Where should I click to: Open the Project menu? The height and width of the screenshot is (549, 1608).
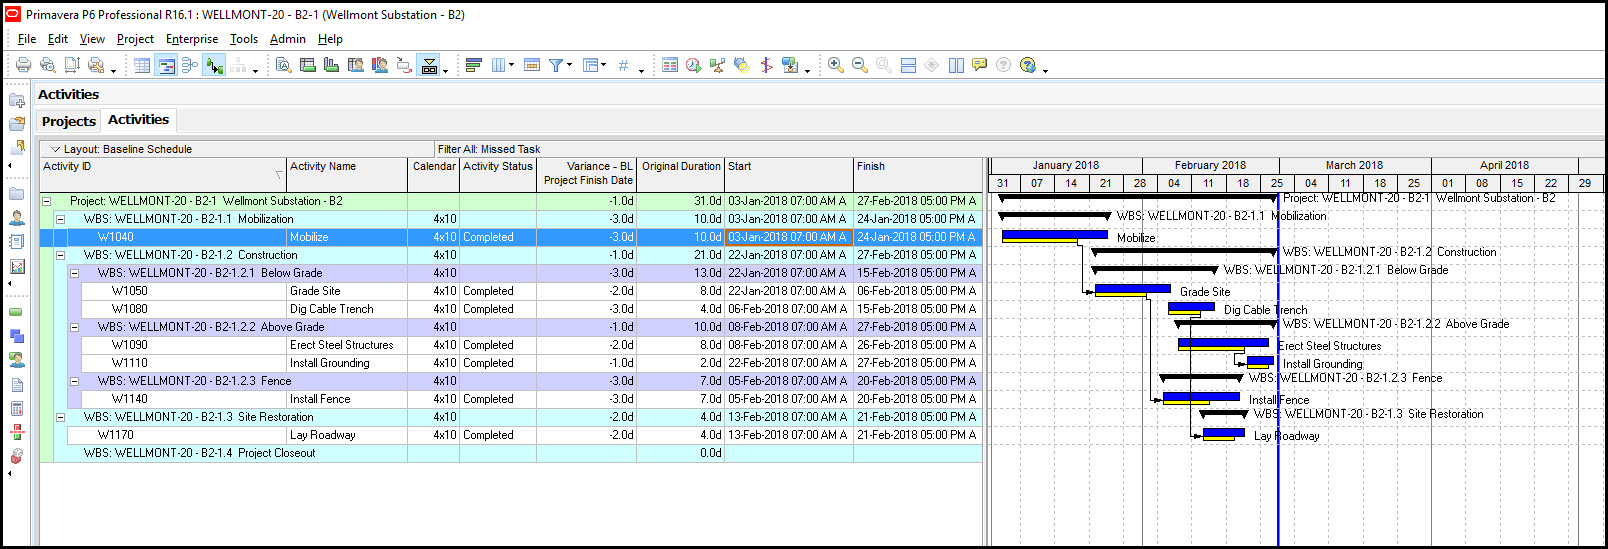(x=135, y=39)
